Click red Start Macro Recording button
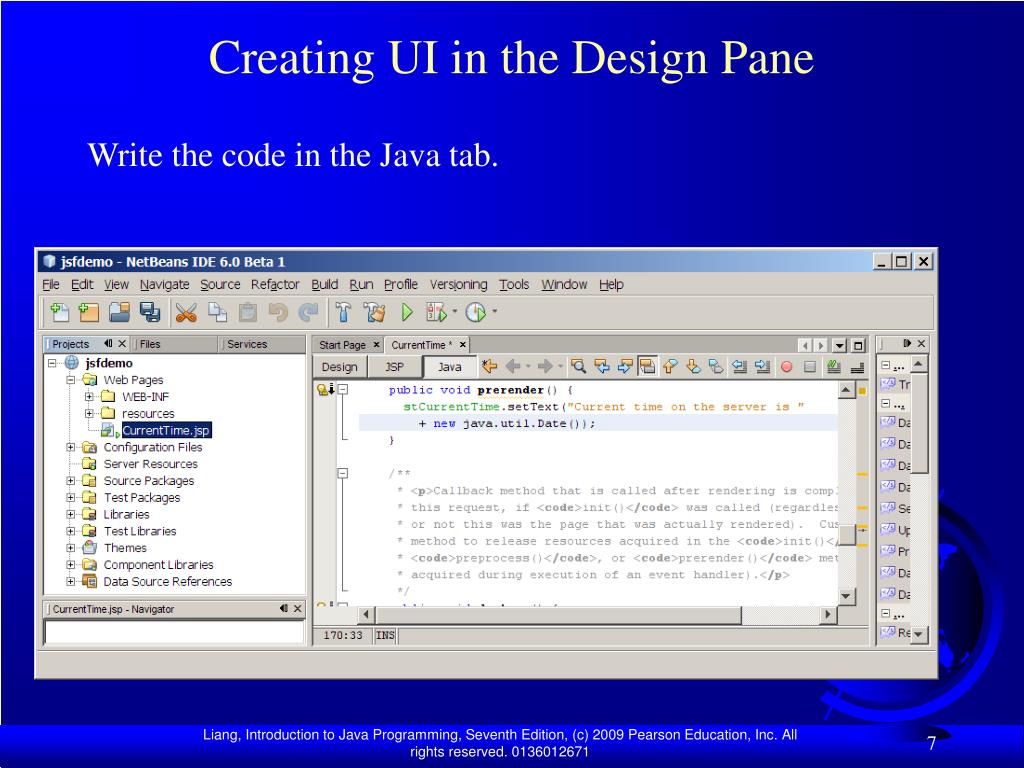1024x768 pixels. (x=786, y=367)
